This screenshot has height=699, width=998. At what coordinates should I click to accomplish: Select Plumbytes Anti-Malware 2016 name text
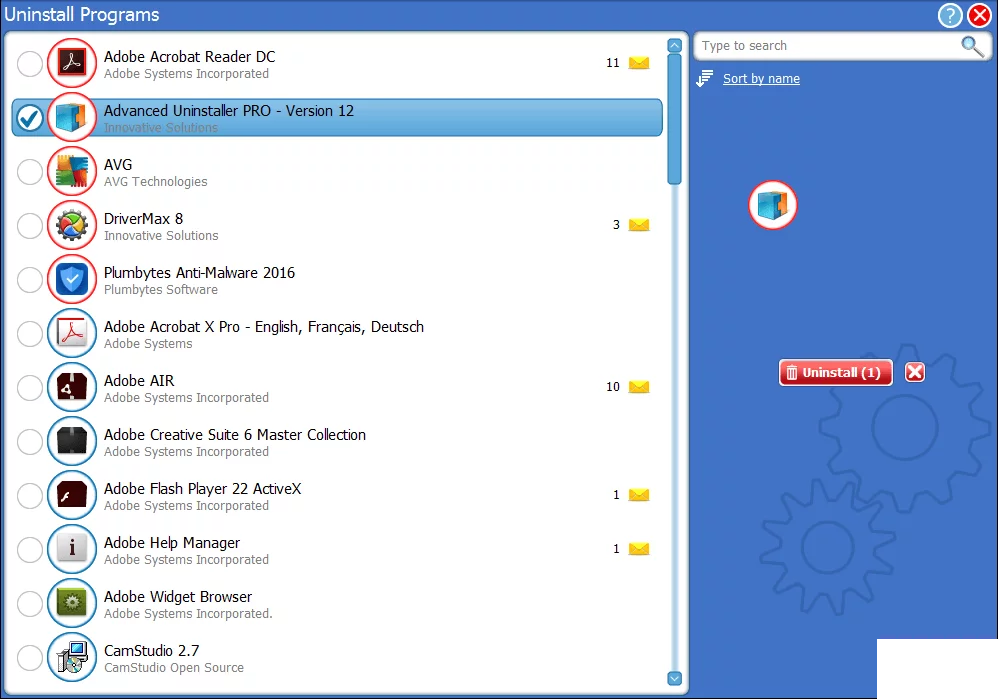[x=199, y=273]
